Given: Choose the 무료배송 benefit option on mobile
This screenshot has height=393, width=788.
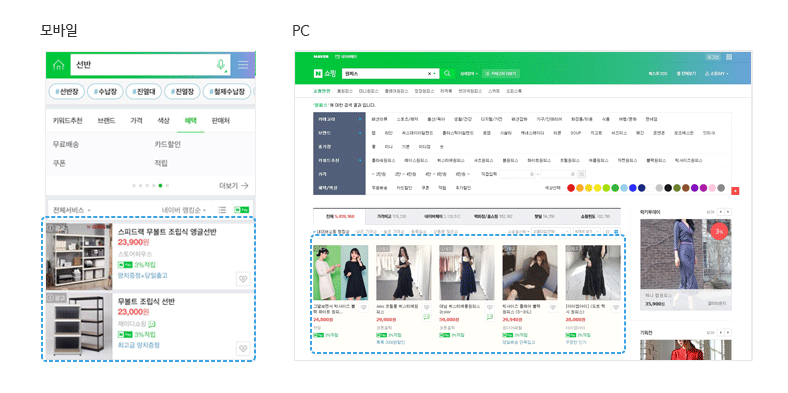Looking at the screenshot, I should 66,144.
